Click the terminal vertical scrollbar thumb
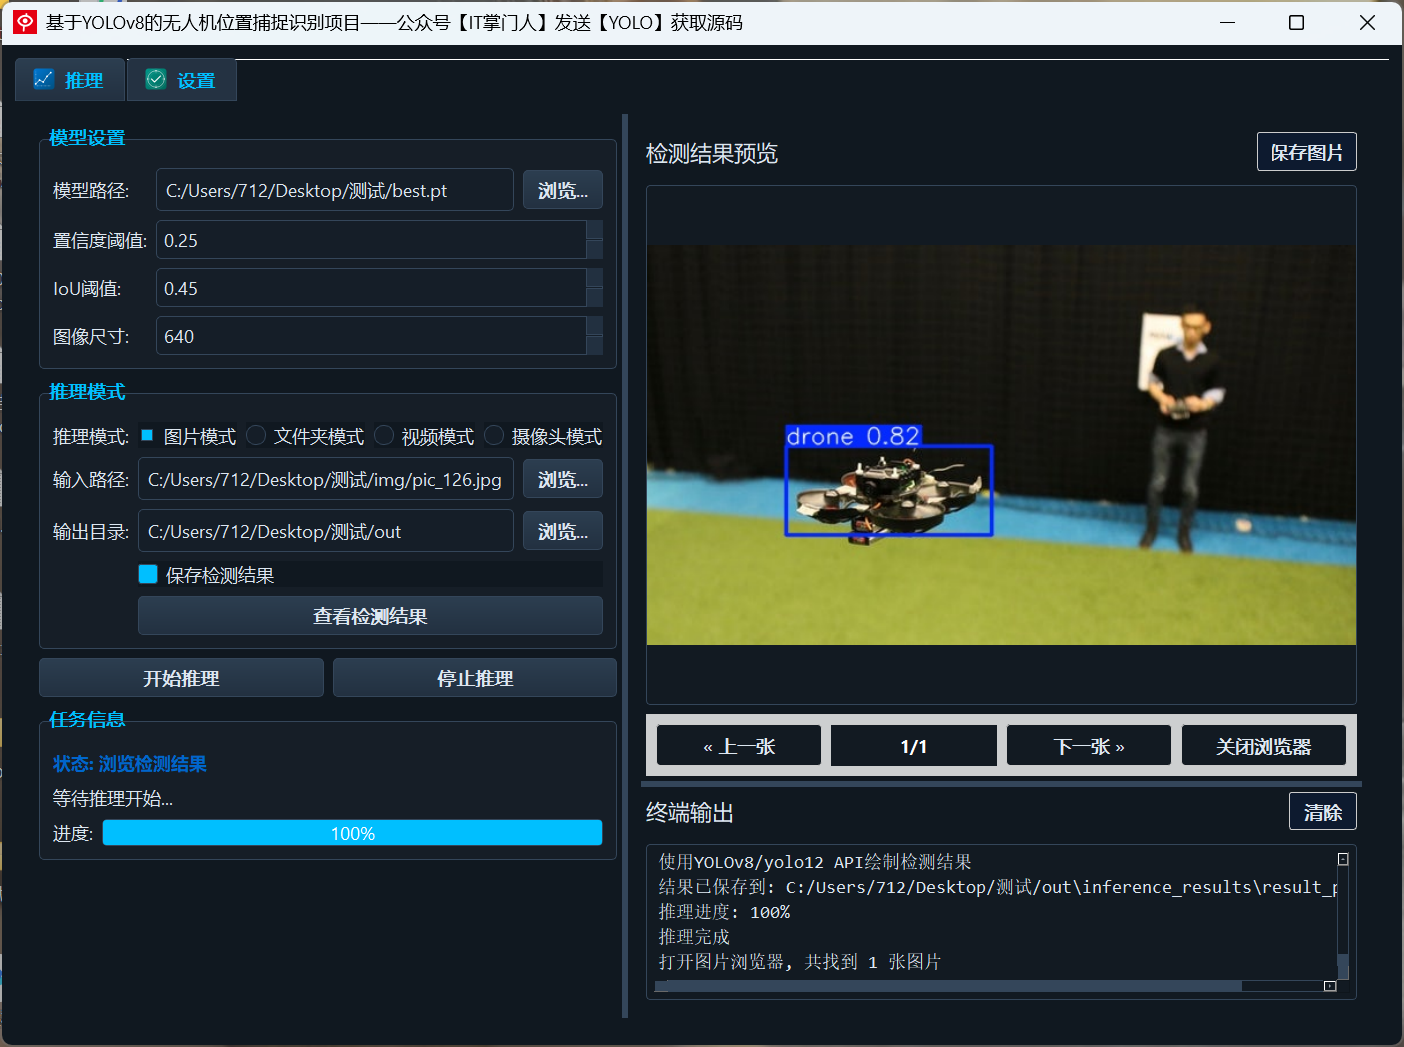 1343,966
